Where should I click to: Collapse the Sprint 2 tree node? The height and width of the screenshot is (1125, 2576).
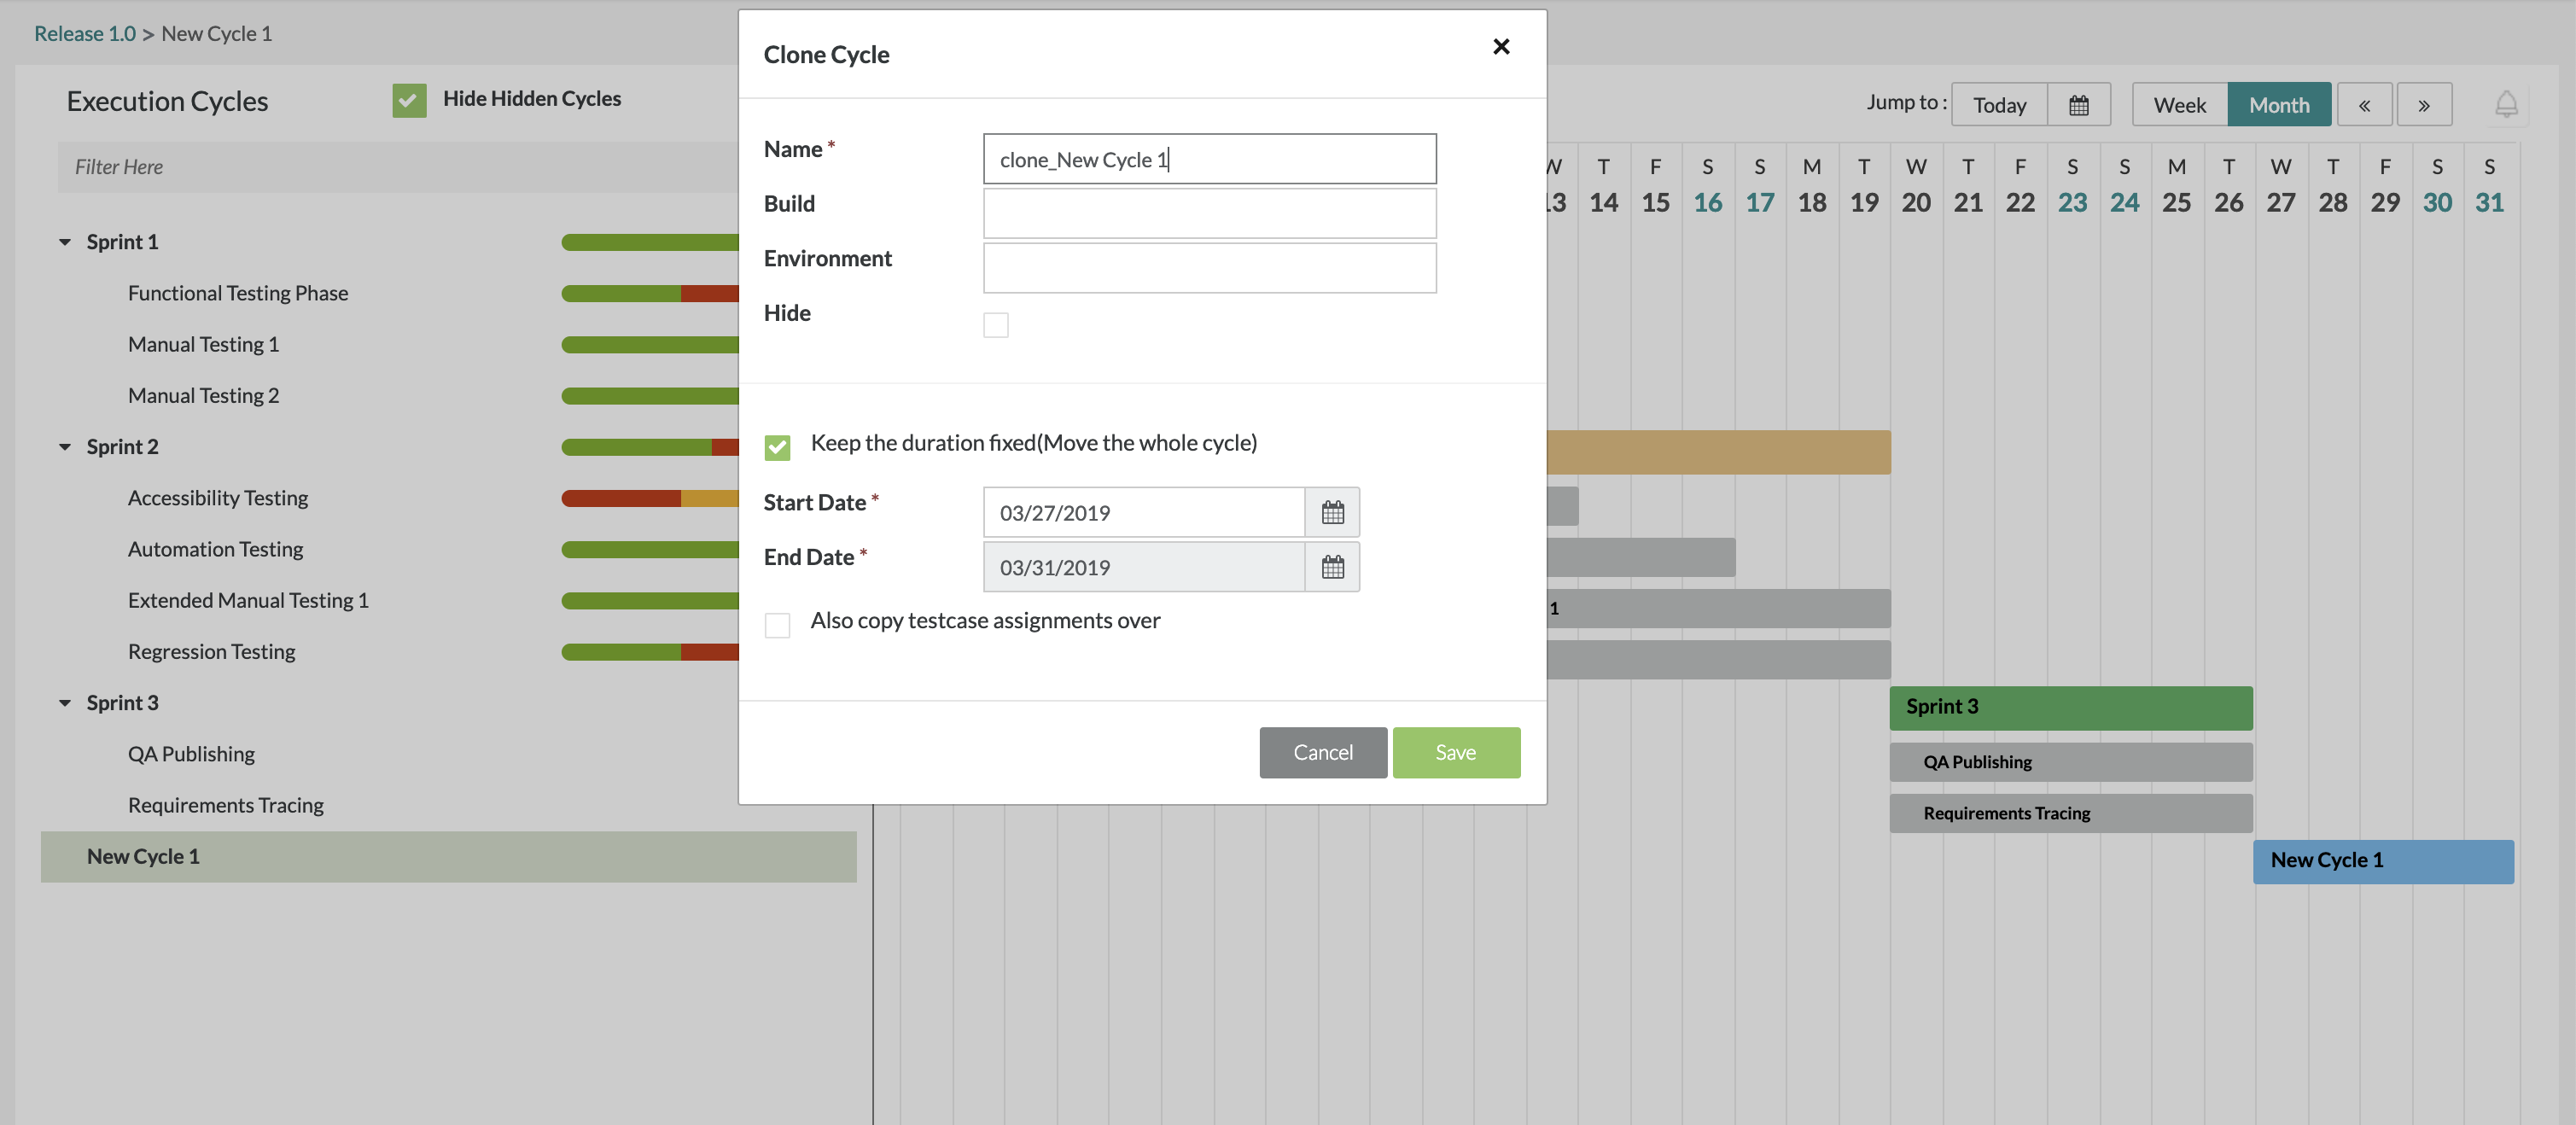pos(65,447)
